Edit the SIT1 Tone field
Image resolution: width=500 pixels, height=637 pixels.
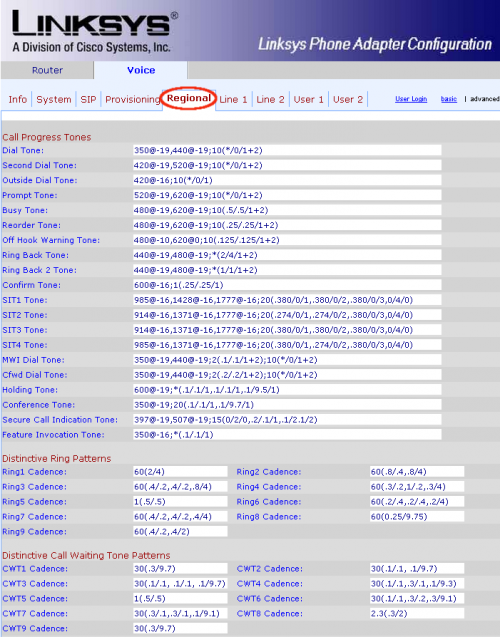[x=287, y=300]
